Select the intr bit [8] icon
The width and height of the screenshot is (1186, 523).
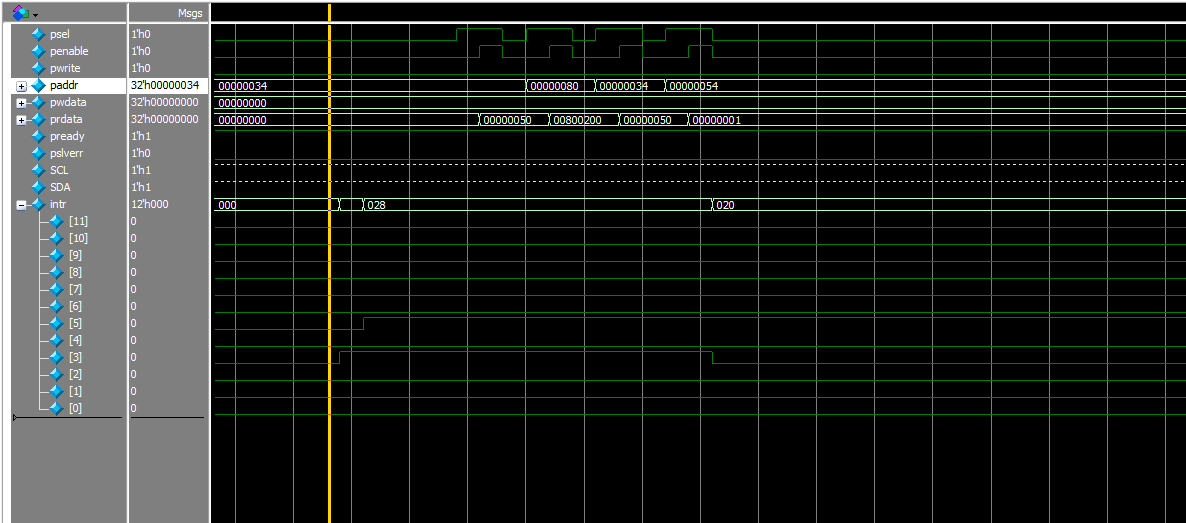56,272
